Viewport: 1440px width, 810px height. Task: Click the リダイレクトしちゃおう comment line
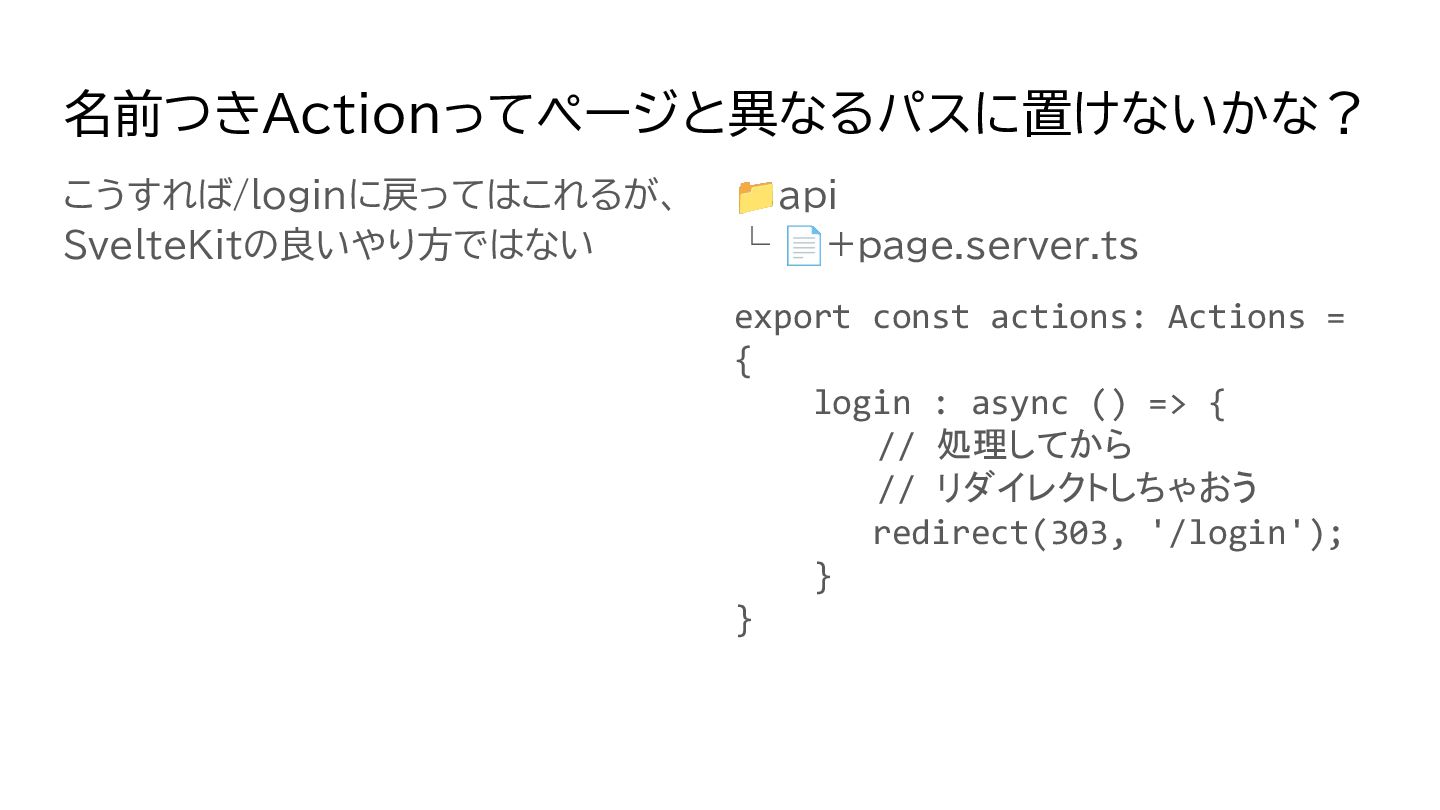tap(1066, 489)
